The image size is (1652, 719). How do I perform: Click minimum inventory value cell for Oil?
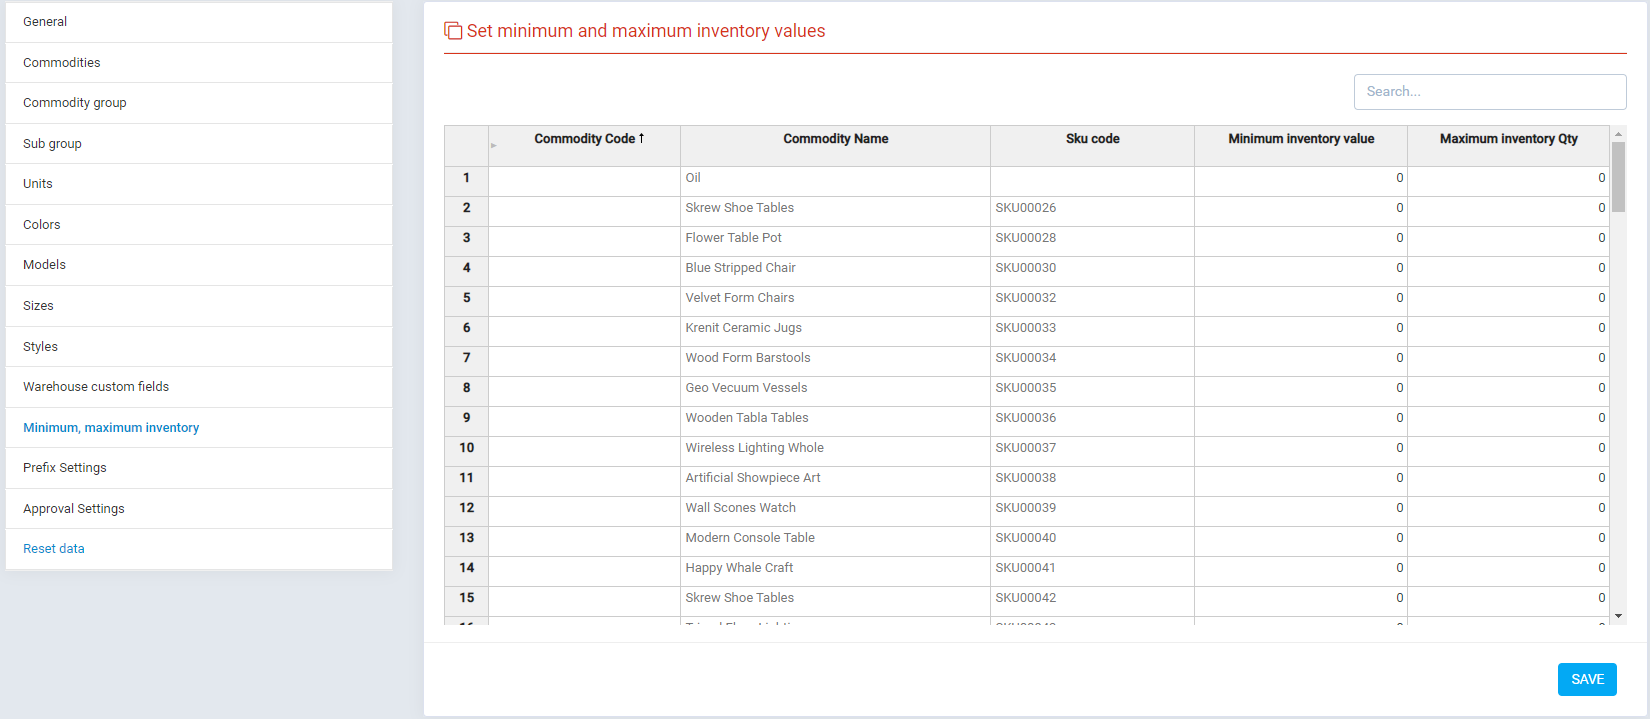pos(1300,178)
